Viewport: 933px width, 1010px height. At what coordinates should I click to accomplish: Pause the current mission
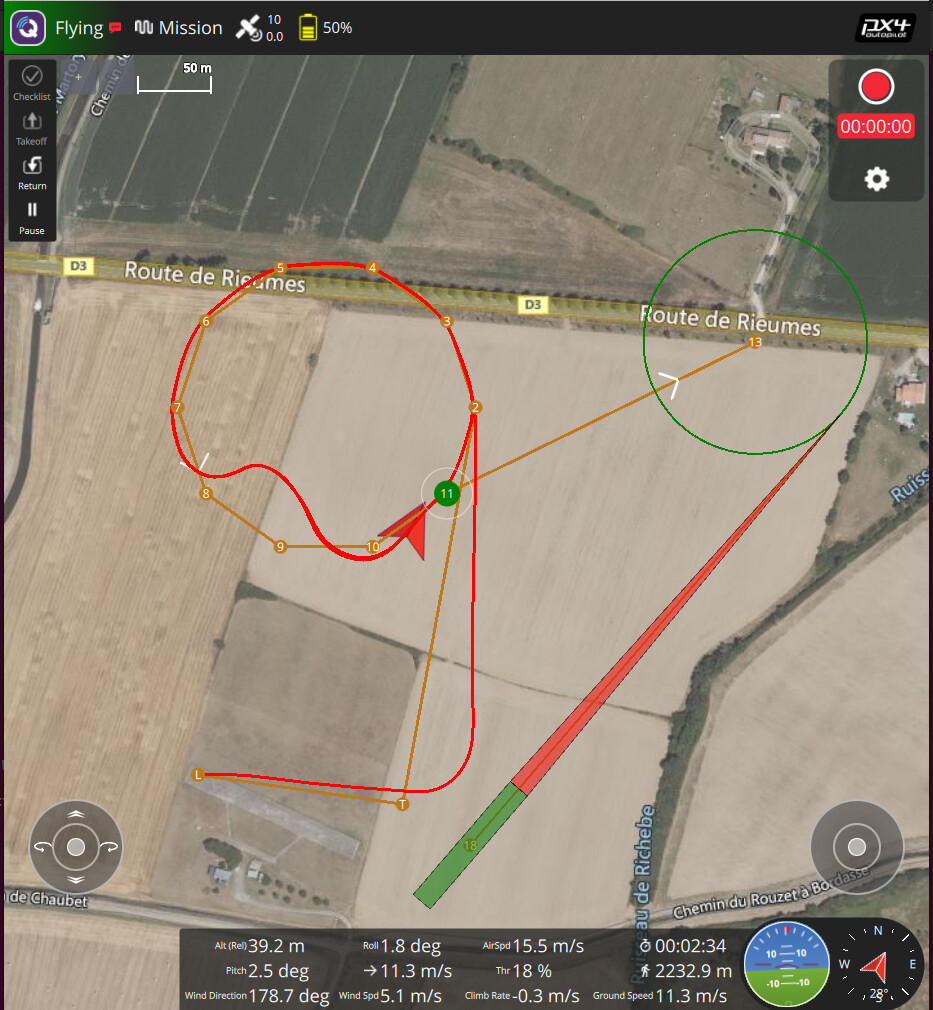coord(32,218)
